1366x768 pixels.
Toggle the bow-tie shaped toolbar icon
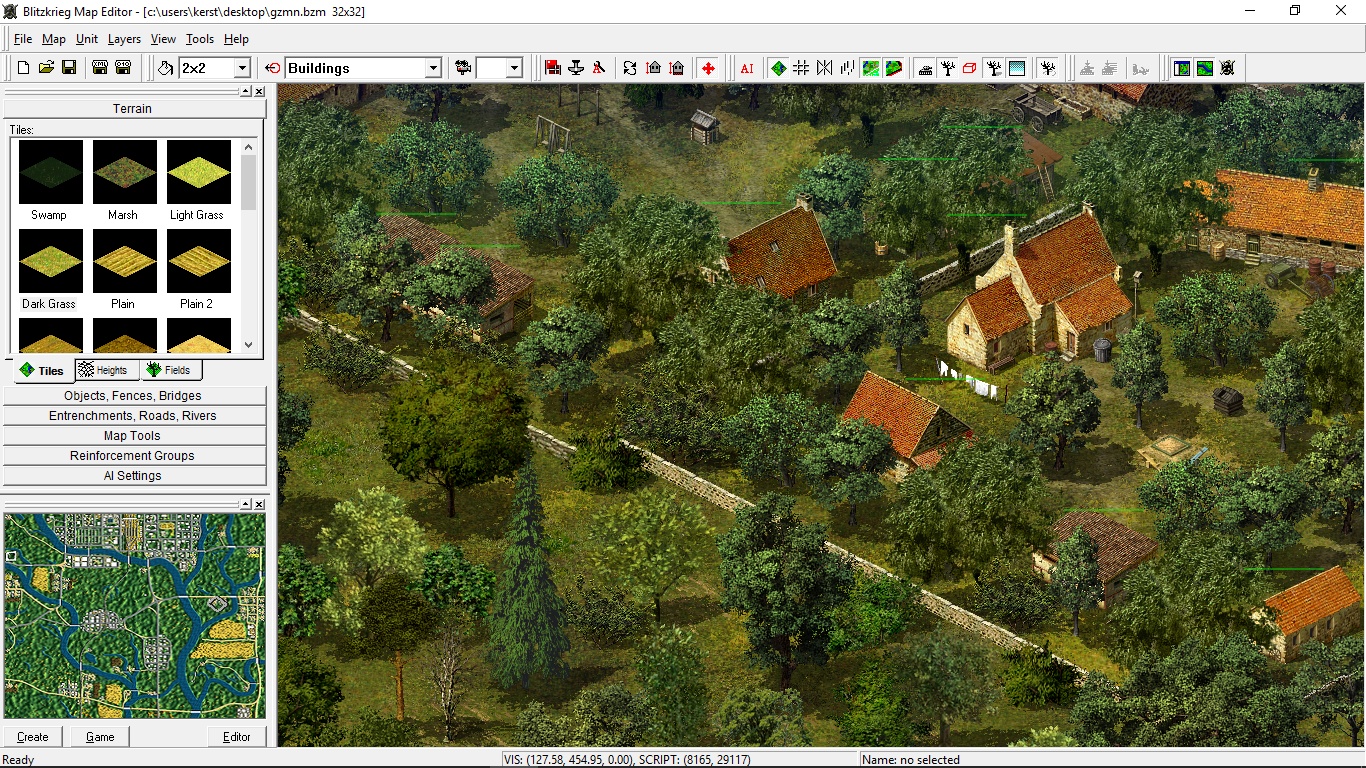click(824, 68)
